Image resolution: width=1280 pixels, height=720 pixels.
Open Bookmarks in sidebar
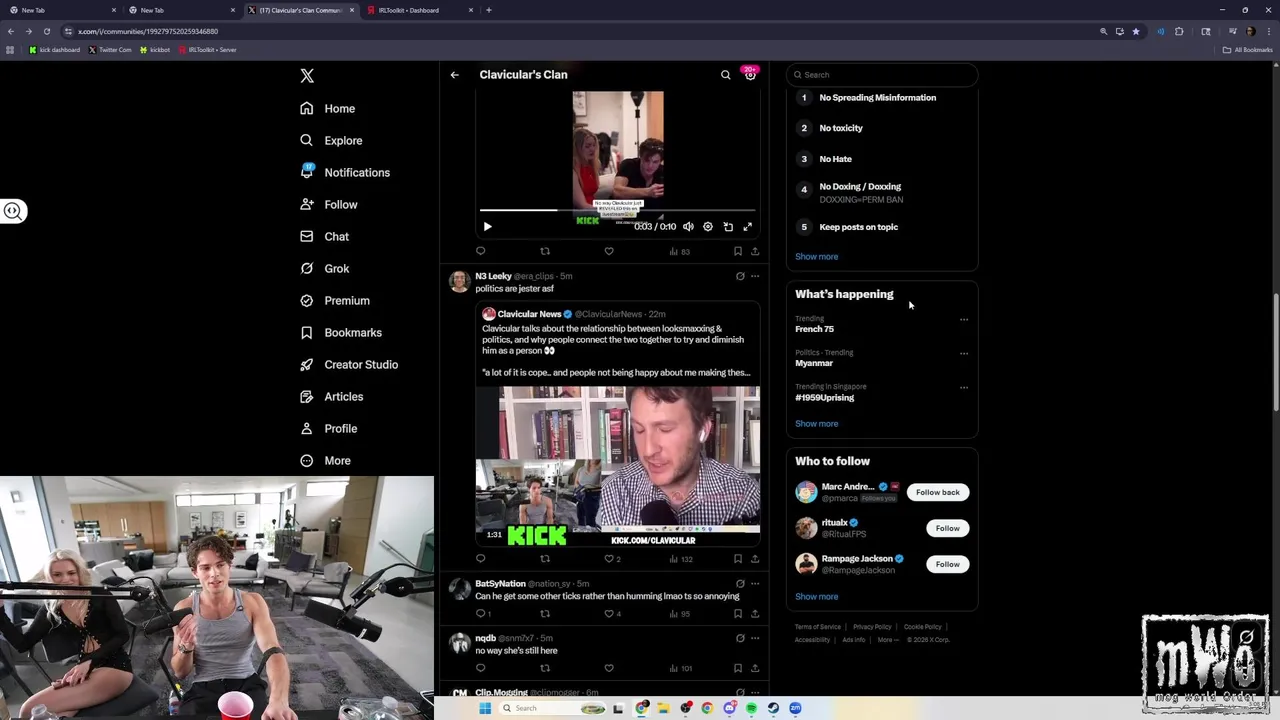coord(341,332)
